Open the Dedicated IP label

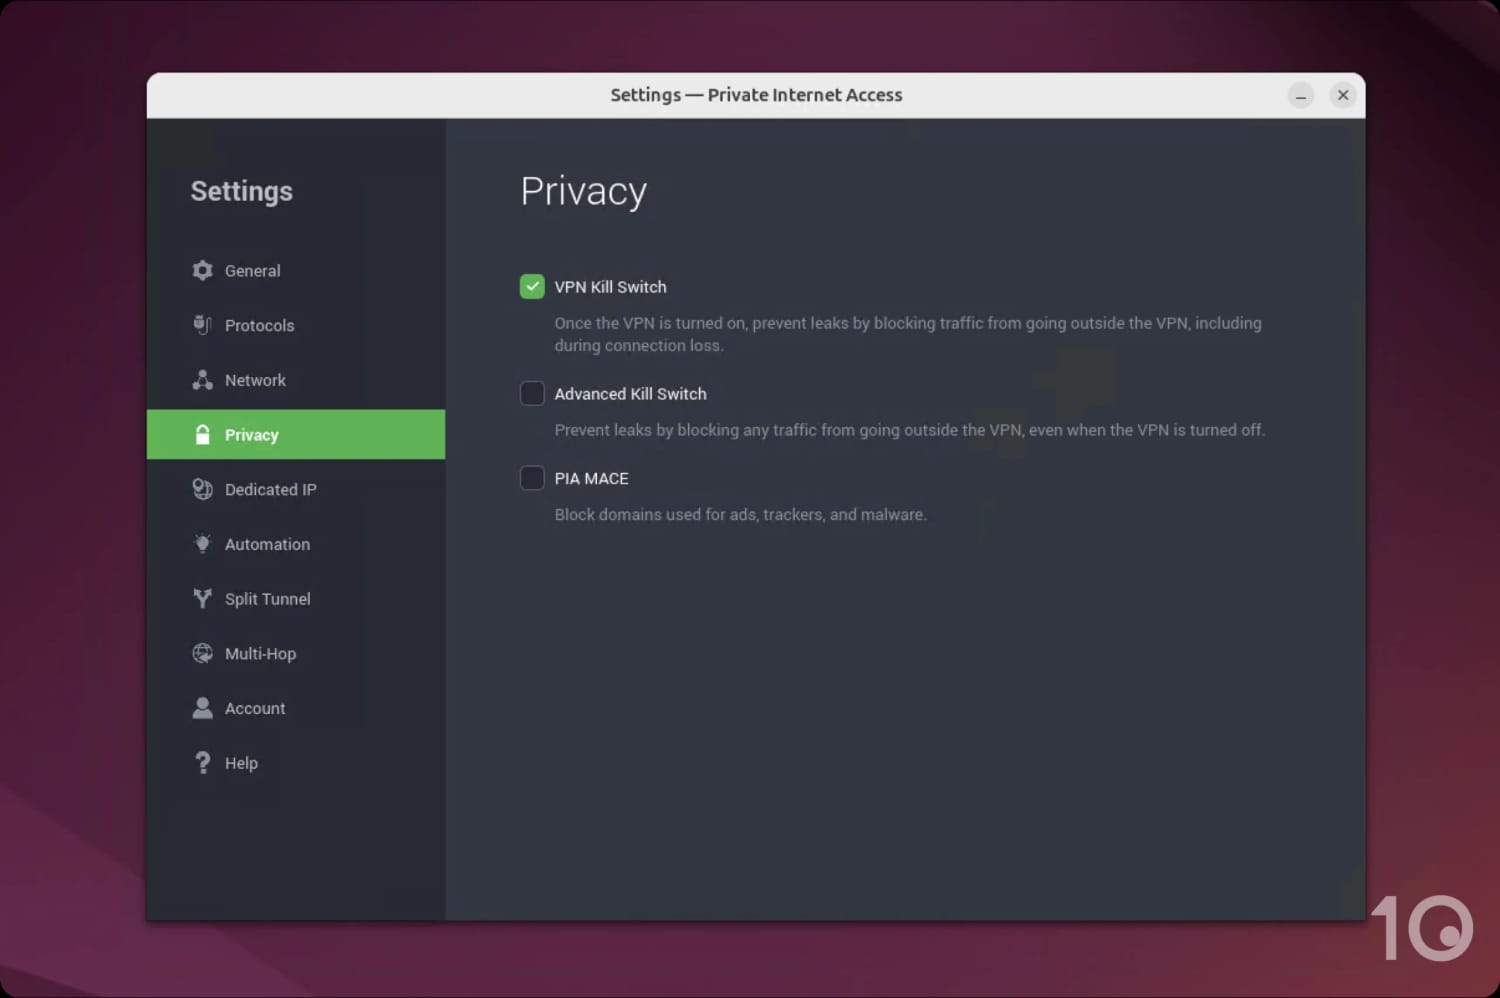(270, 490)
